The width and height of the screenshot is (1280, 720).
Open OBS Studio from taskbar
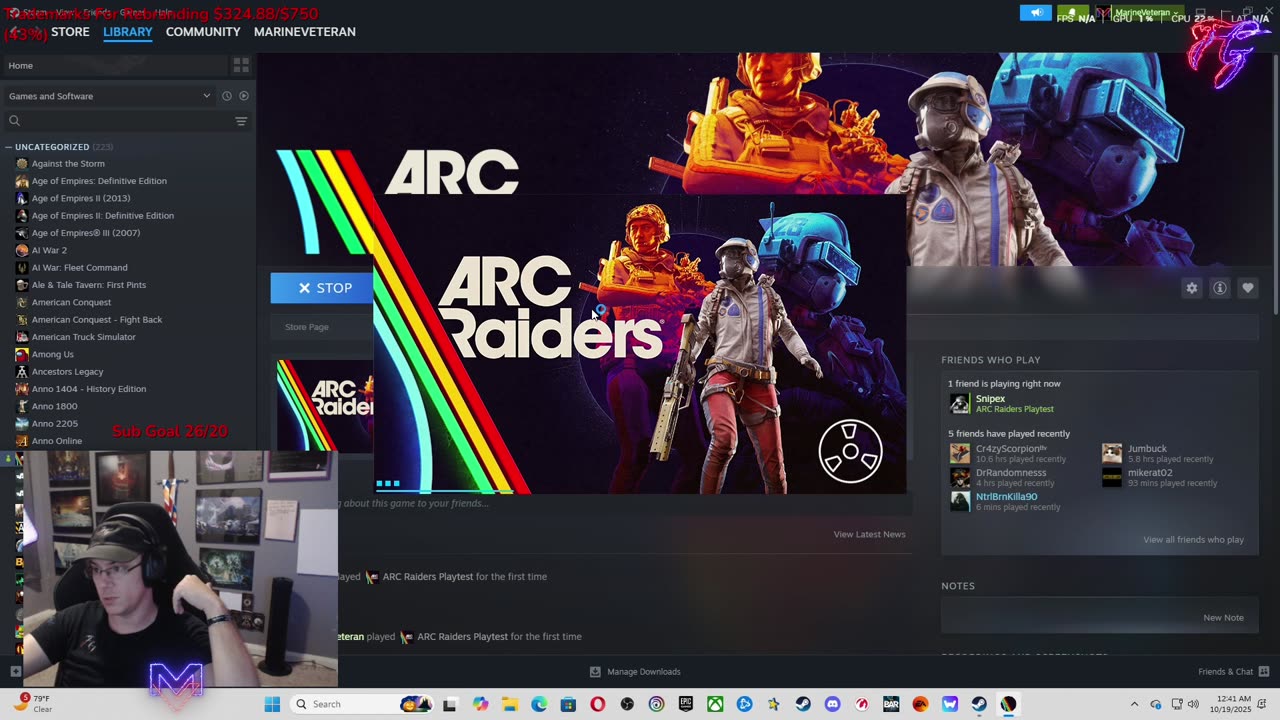(x=627, y=704)
